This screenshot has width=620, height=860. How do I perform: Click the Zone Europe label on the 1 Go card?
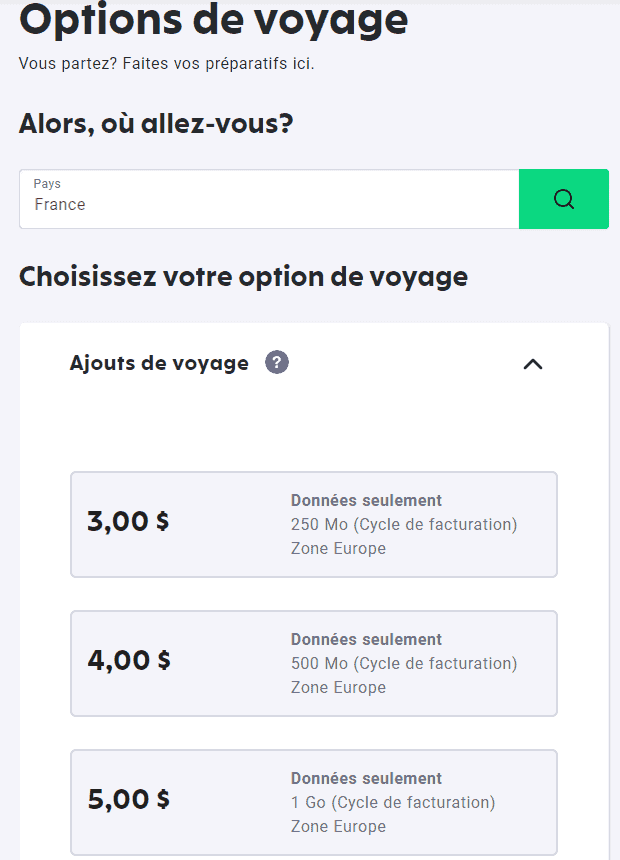click(337, 826)
